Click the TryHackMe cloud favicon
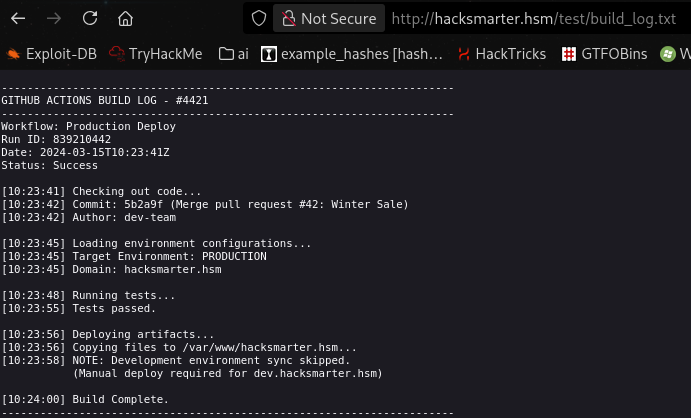 coord(117,54)
